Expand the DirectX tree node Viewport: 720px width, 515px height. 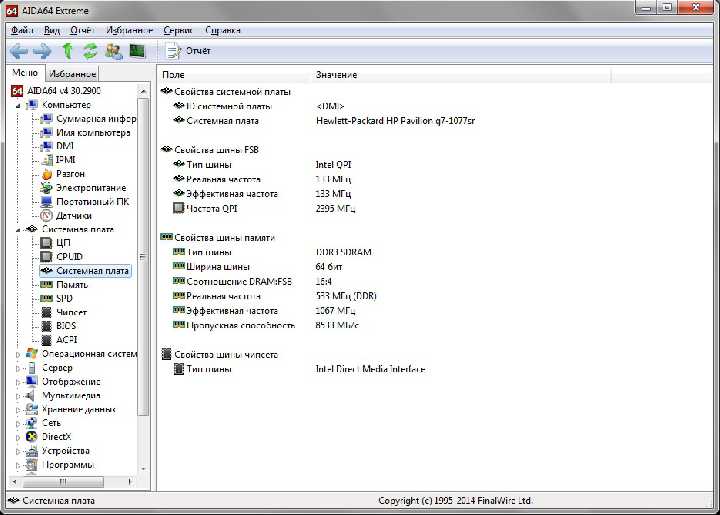[18, 437]
